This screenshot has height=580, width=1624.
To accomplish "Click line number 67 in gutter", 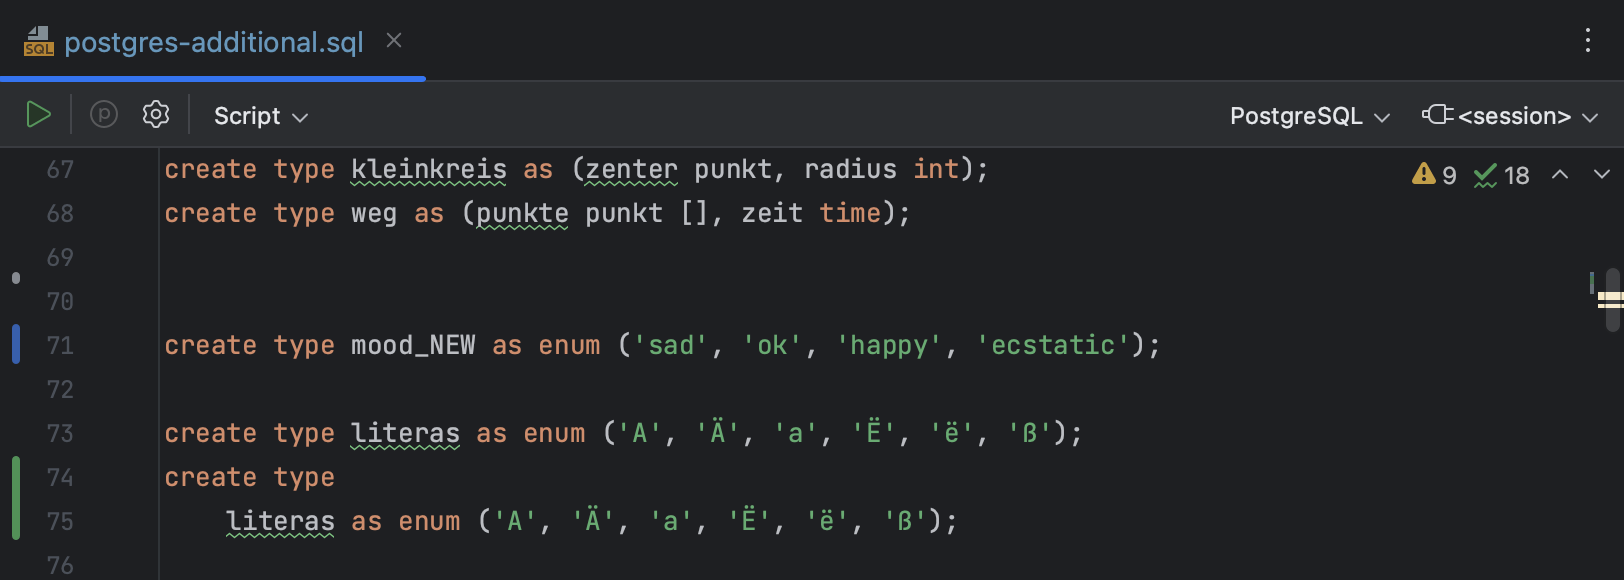I will point(60,170).
